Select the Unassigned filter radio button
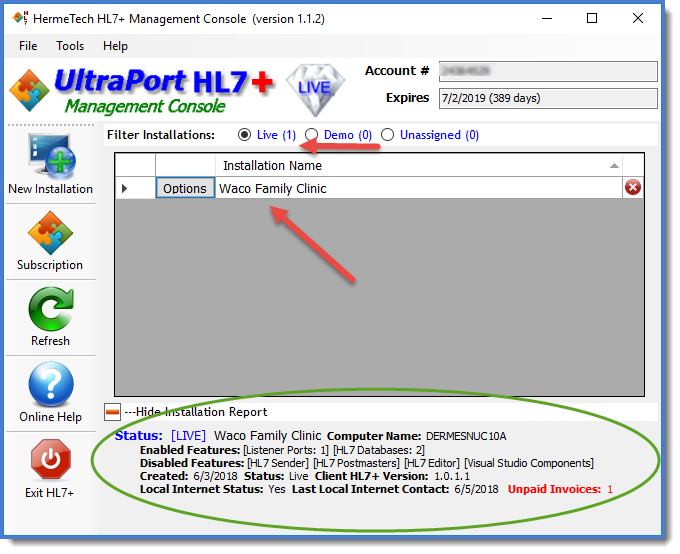This screenshot has width=680, height=554. coord(387,135)
